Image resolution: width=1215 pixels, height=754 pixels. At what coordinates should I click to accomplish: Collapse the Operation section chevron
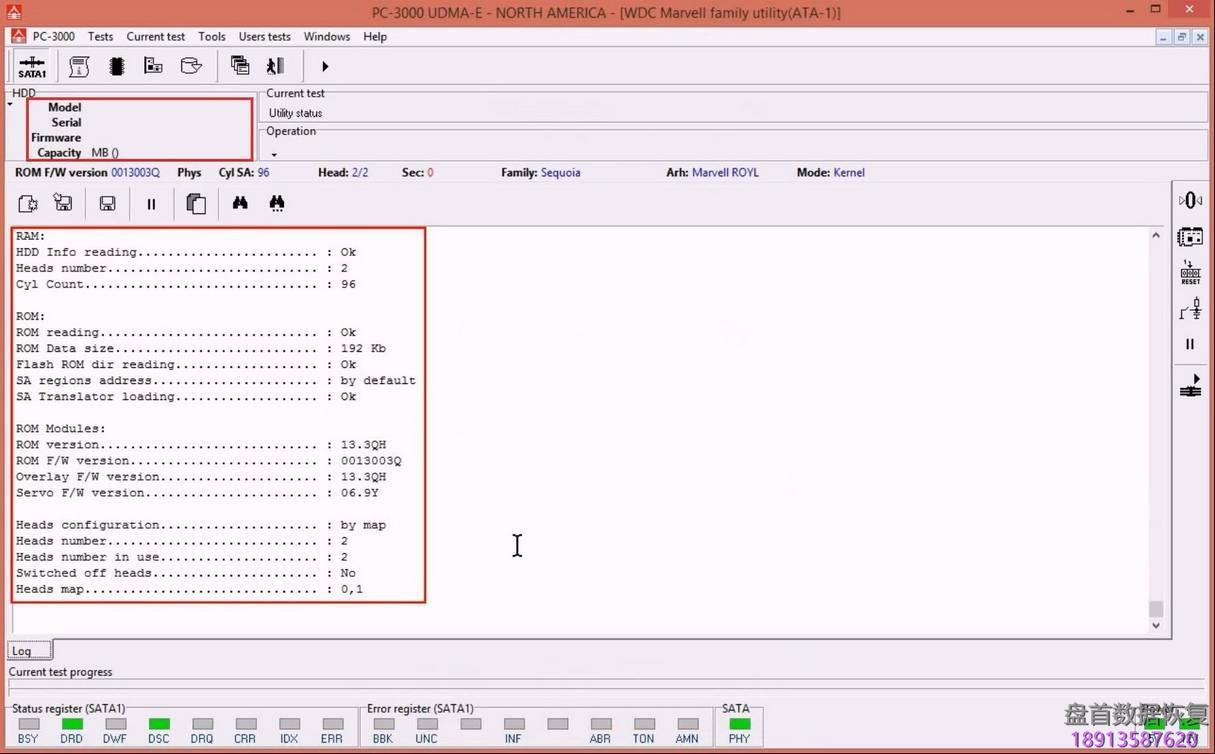coord(274,153)
